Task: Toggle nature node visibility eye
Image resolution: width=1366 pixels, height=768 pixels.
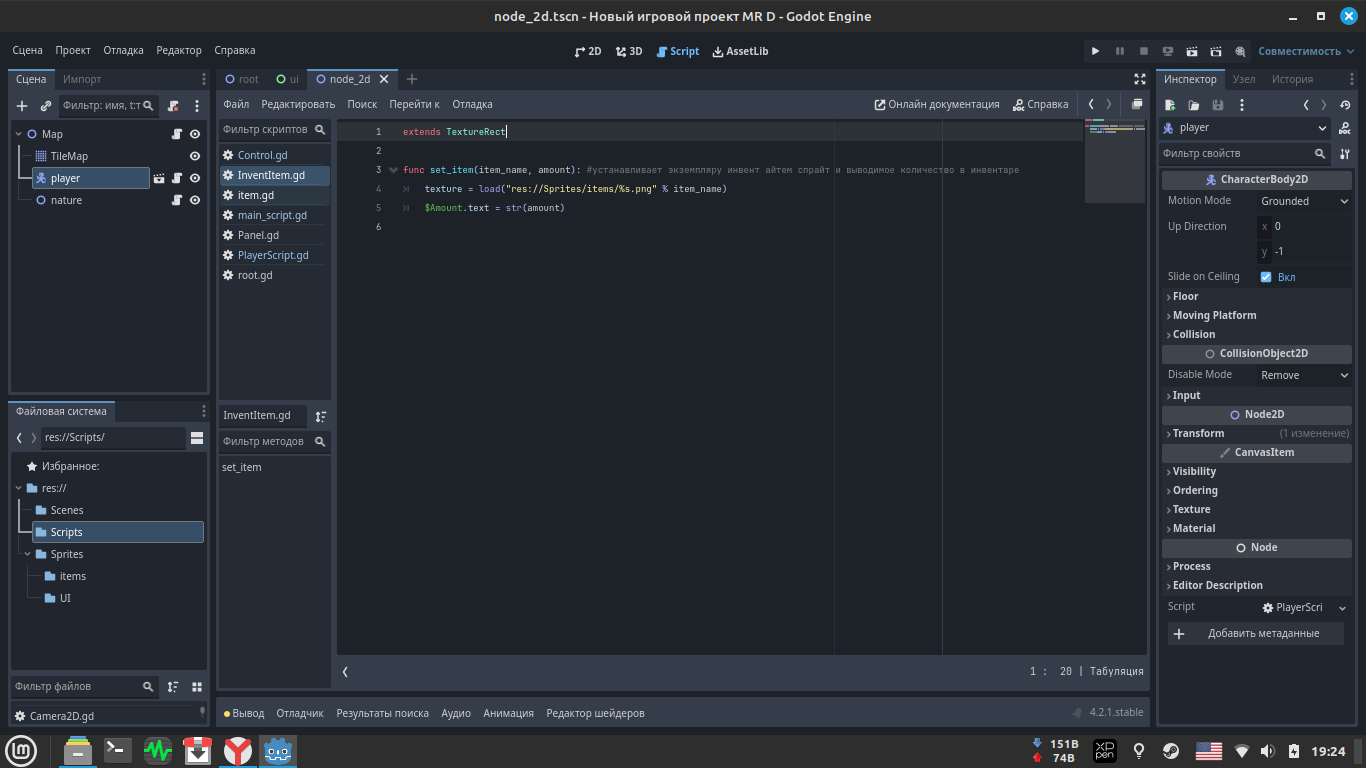Action: tap(195, 200)
